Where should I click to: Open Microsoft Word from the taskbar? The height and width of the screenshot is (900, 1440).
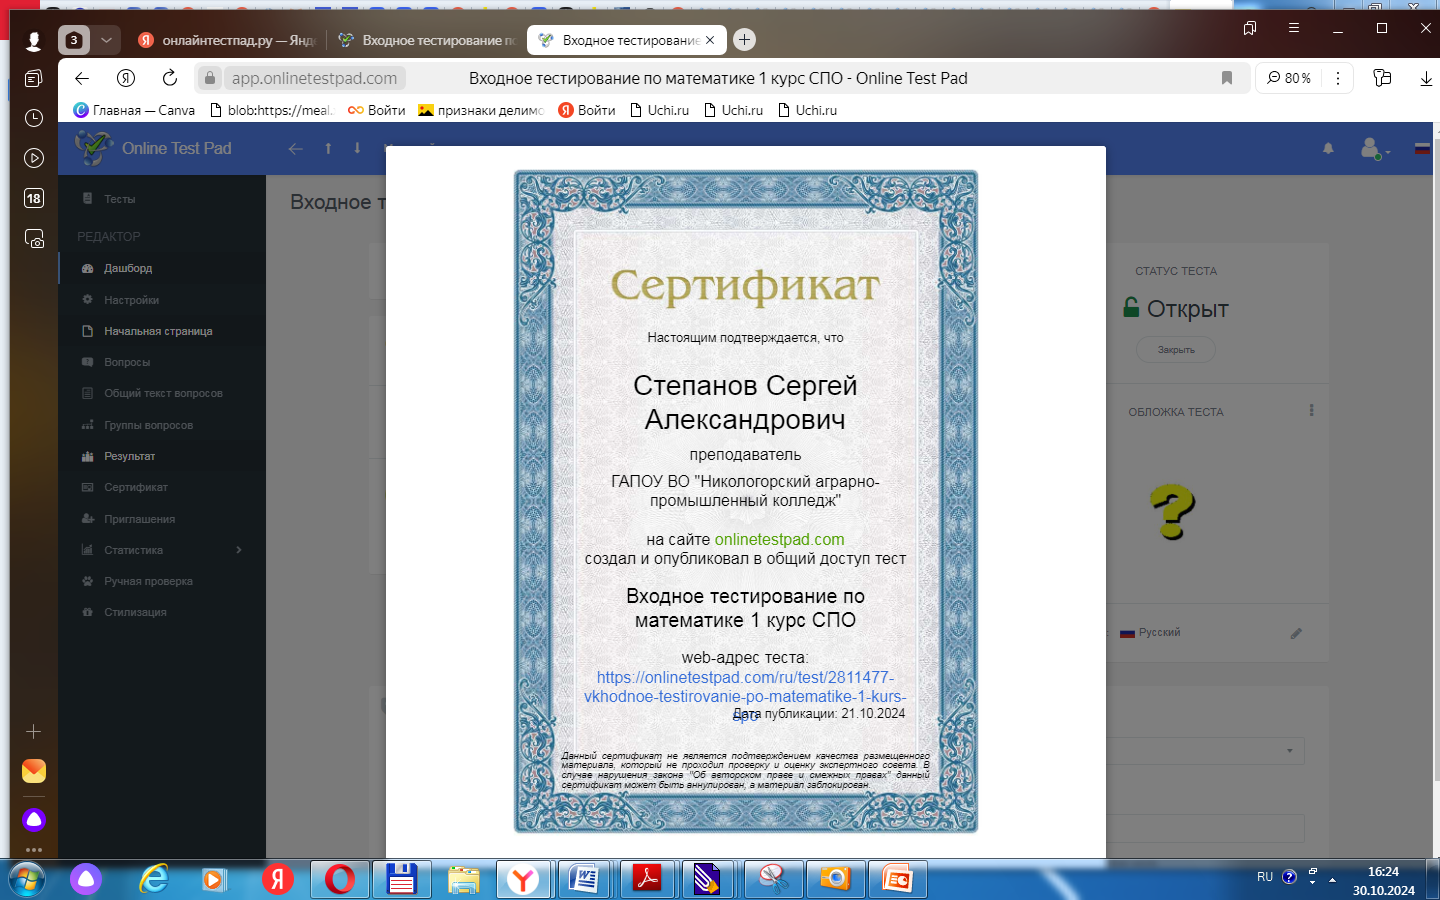[x=584, y=879]
